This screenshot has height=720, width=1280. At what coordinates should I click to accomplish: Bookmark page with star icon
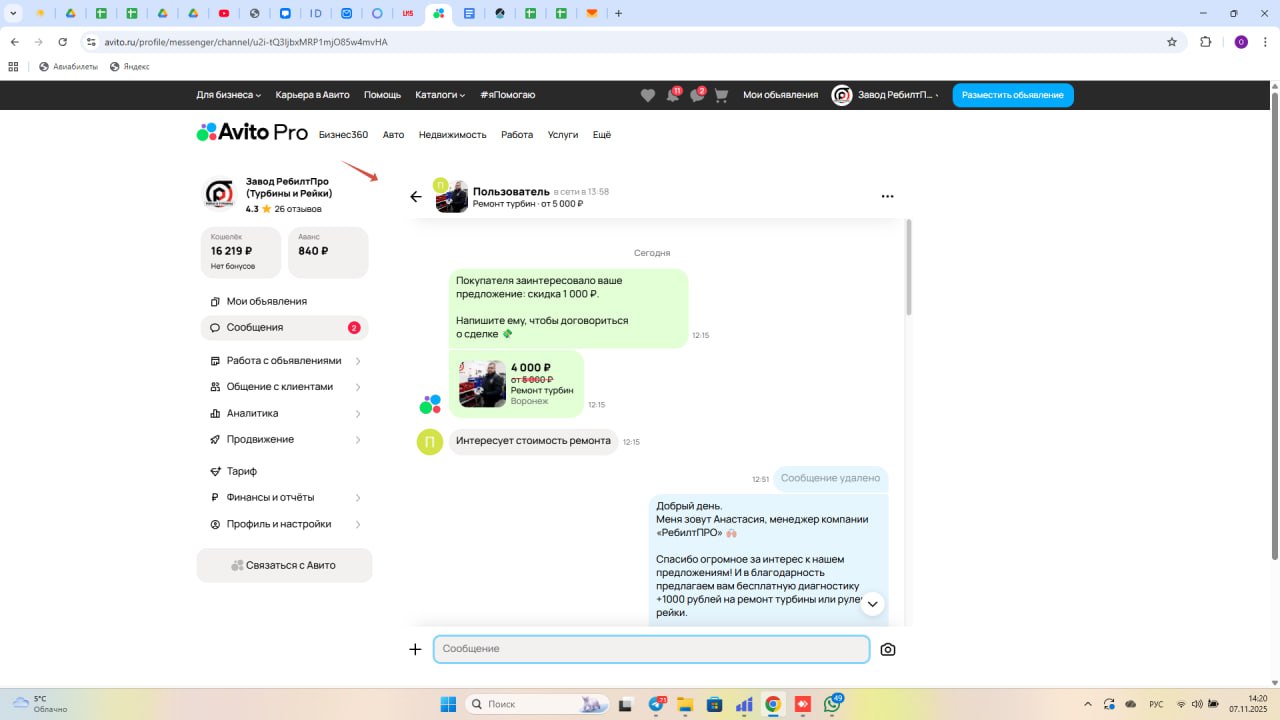[x=1172, y=42]
